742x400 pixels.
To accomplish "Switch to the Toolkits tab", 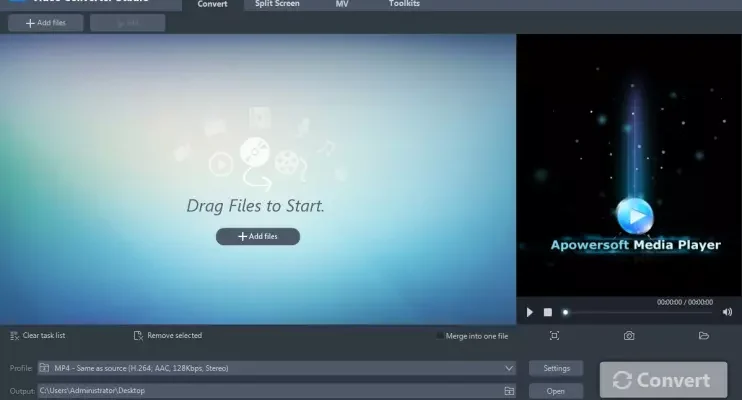I will (404, 4).
